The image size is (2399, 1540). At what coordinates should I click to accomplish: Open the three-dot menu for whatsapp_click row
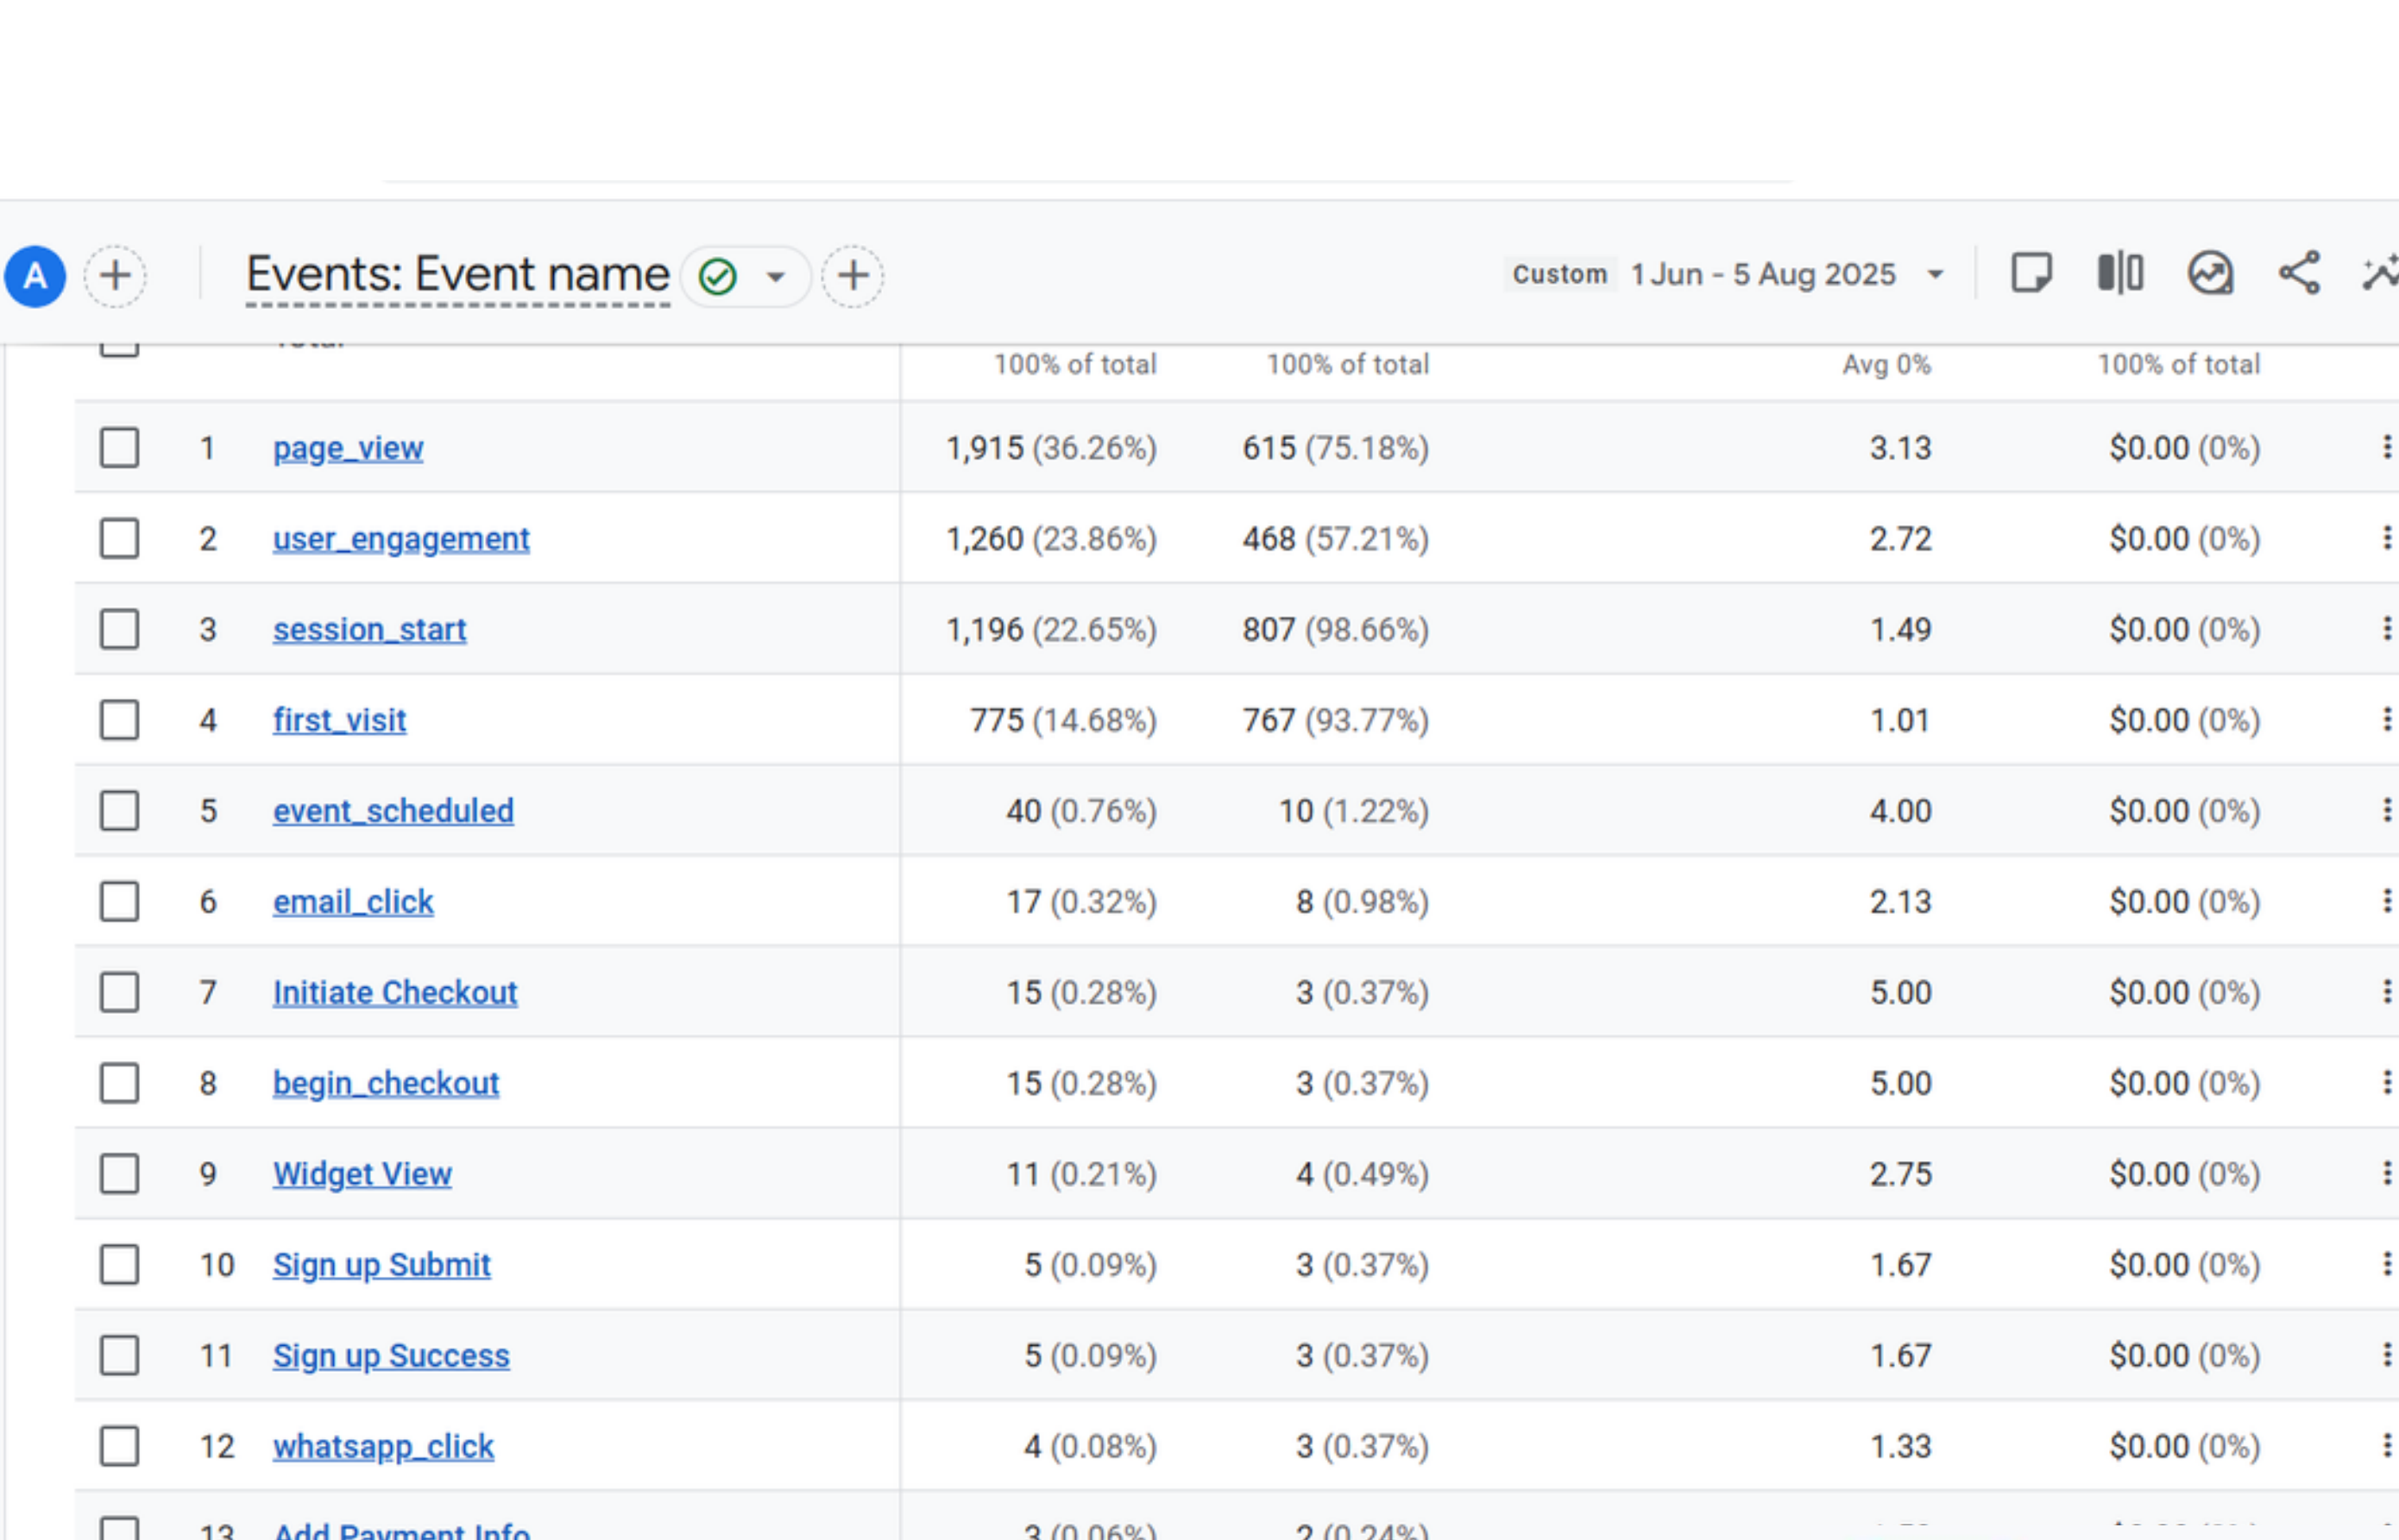coord(2386,1446)
